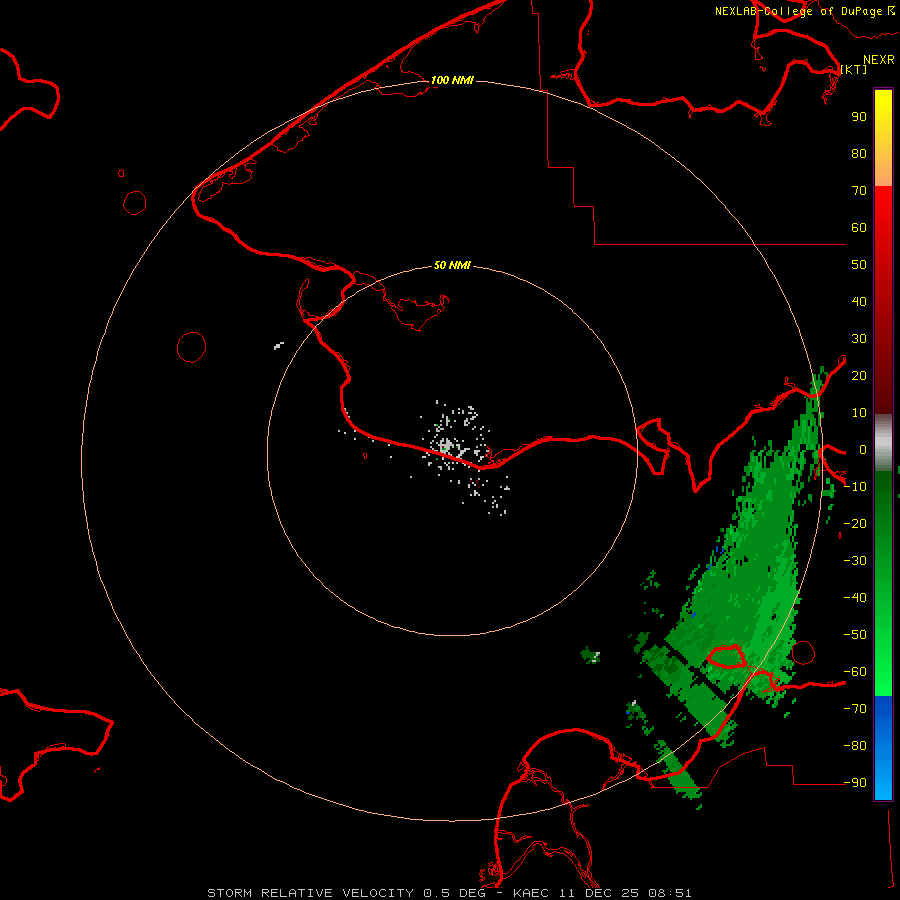Select the -10 value on velocity scale

click(855, 487)
